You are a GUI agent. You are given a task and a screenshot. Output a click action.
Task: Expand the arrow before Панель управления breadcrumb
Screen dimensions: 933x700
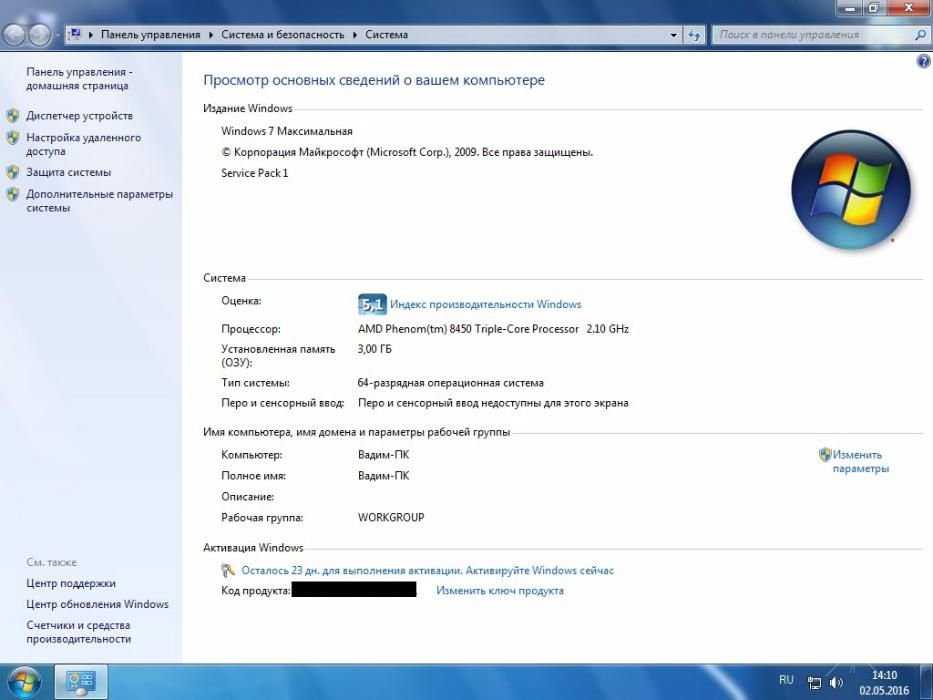[90, 35]
